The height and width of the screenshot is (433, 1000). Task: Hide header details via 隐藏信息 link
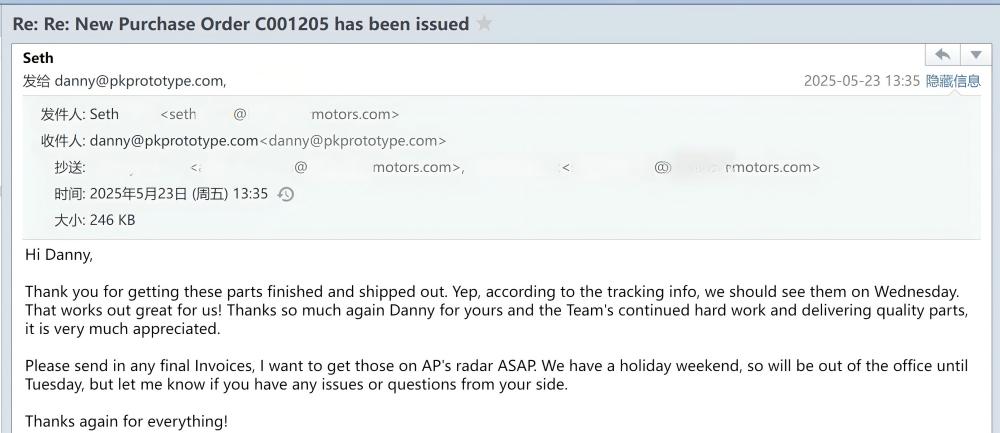(x=952, y=81)
